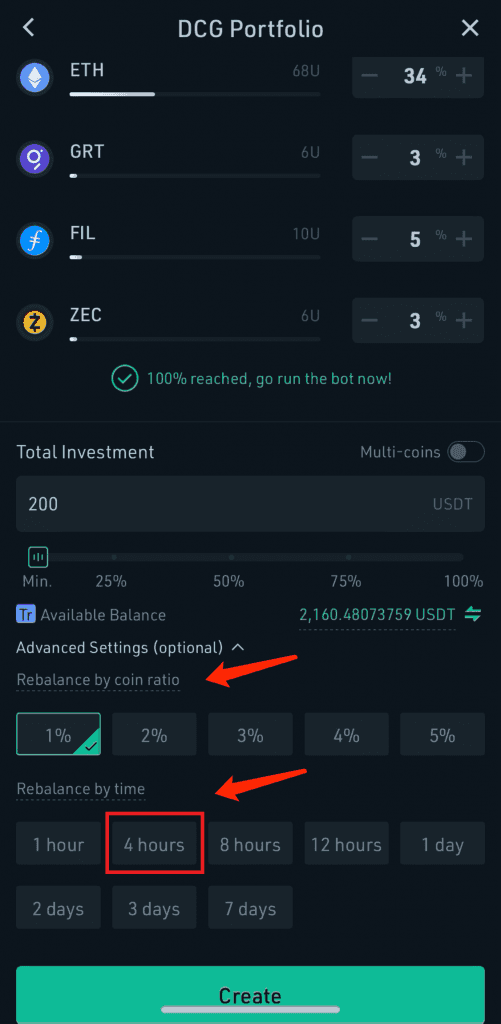
Task: Tap the ZEC Zcash coin icon
Action: click(35, 322)
